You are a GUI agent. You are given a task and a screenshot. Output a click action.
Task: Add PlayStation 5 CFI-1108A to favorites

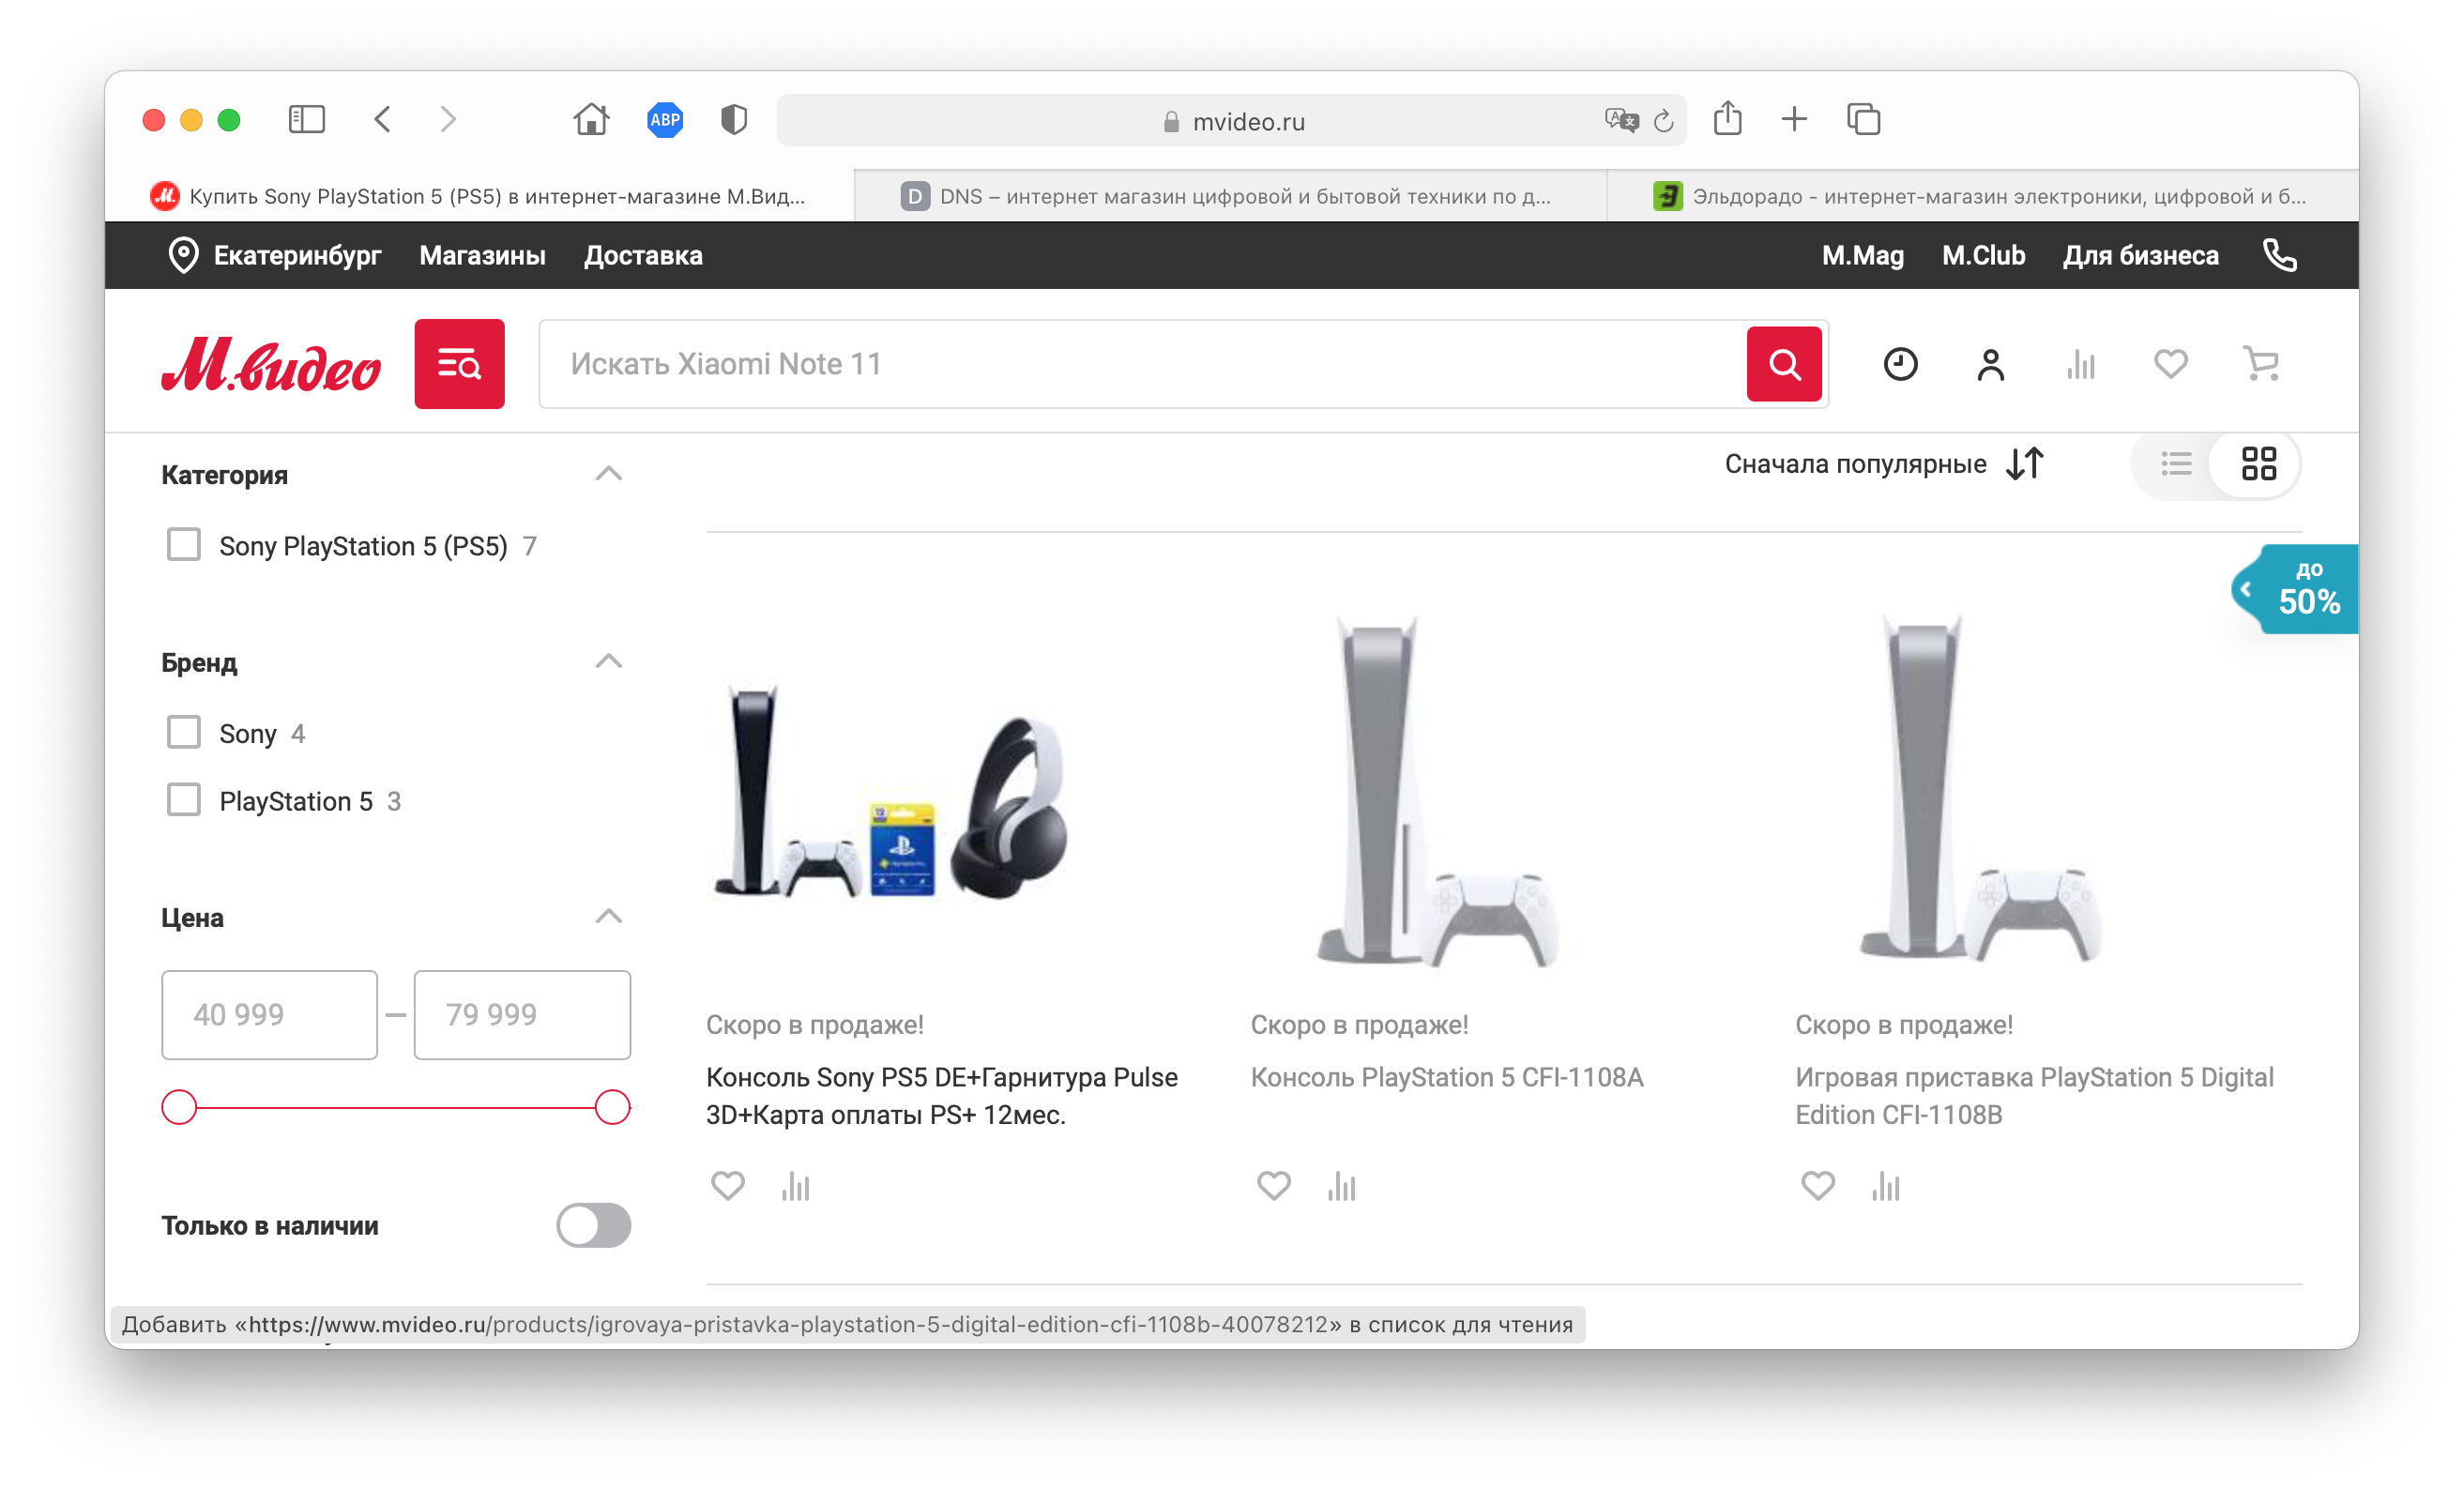pos(1273,1186)
